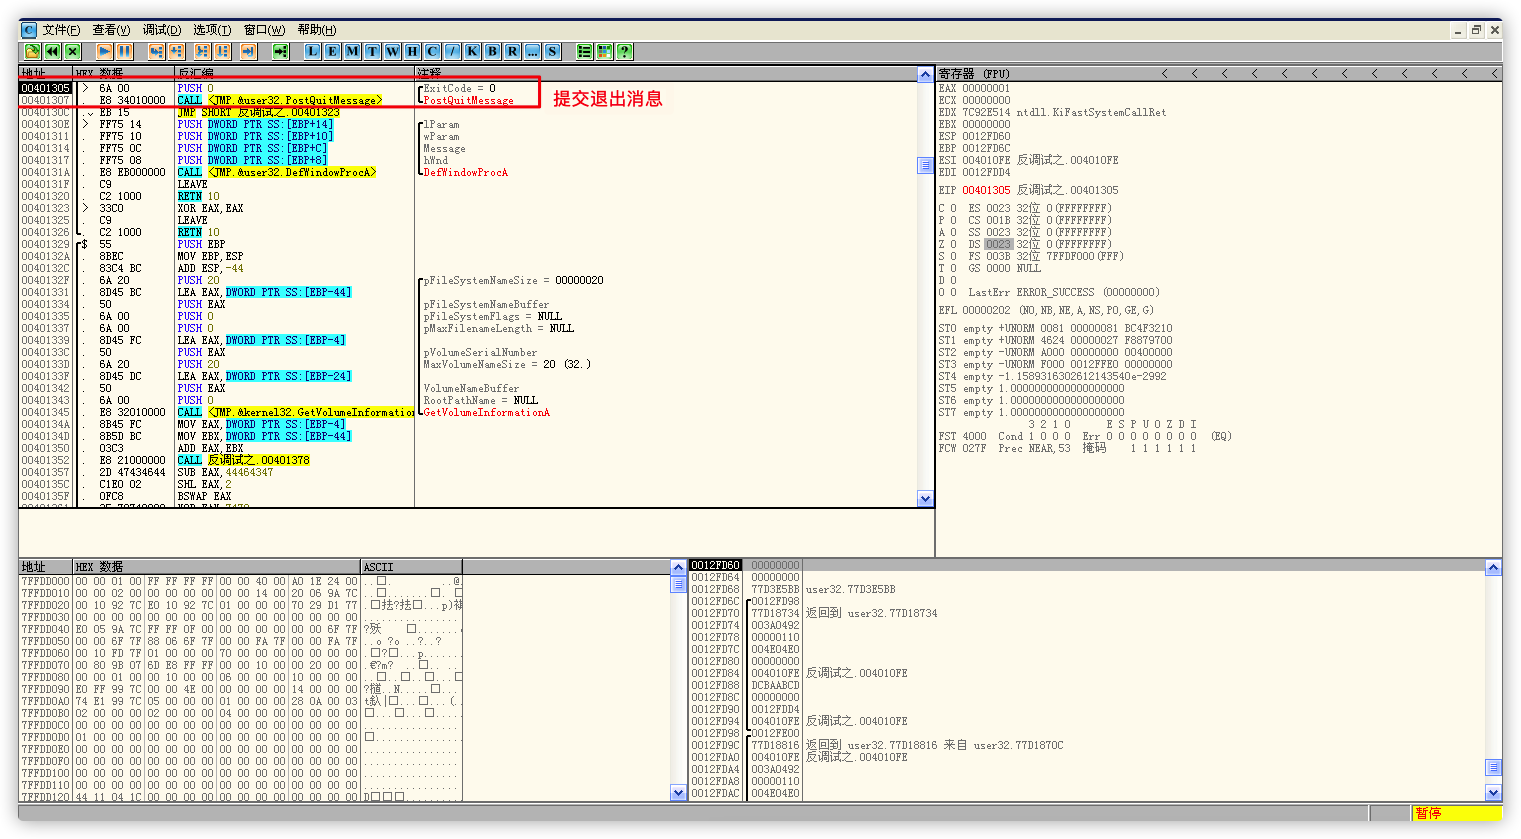Click the disassembly pane scroll down arrow

(x=925, y=498)
